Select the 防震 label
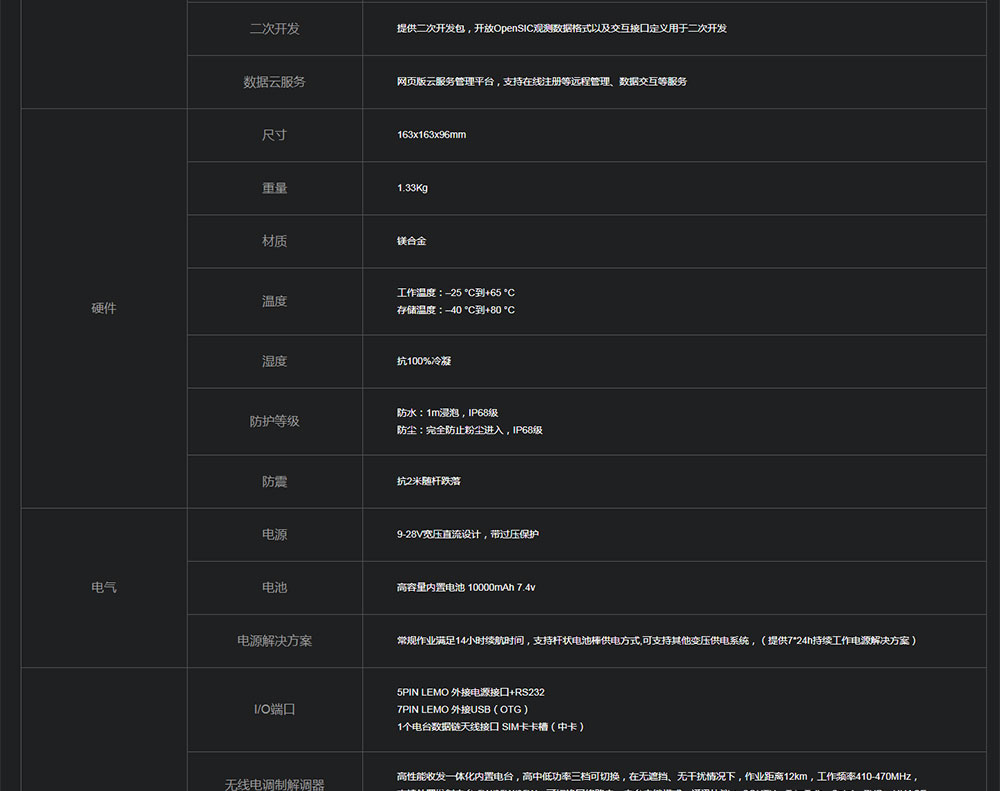Image resolution: width=1000 pixels, height=791 pixels. coord(274,482)
